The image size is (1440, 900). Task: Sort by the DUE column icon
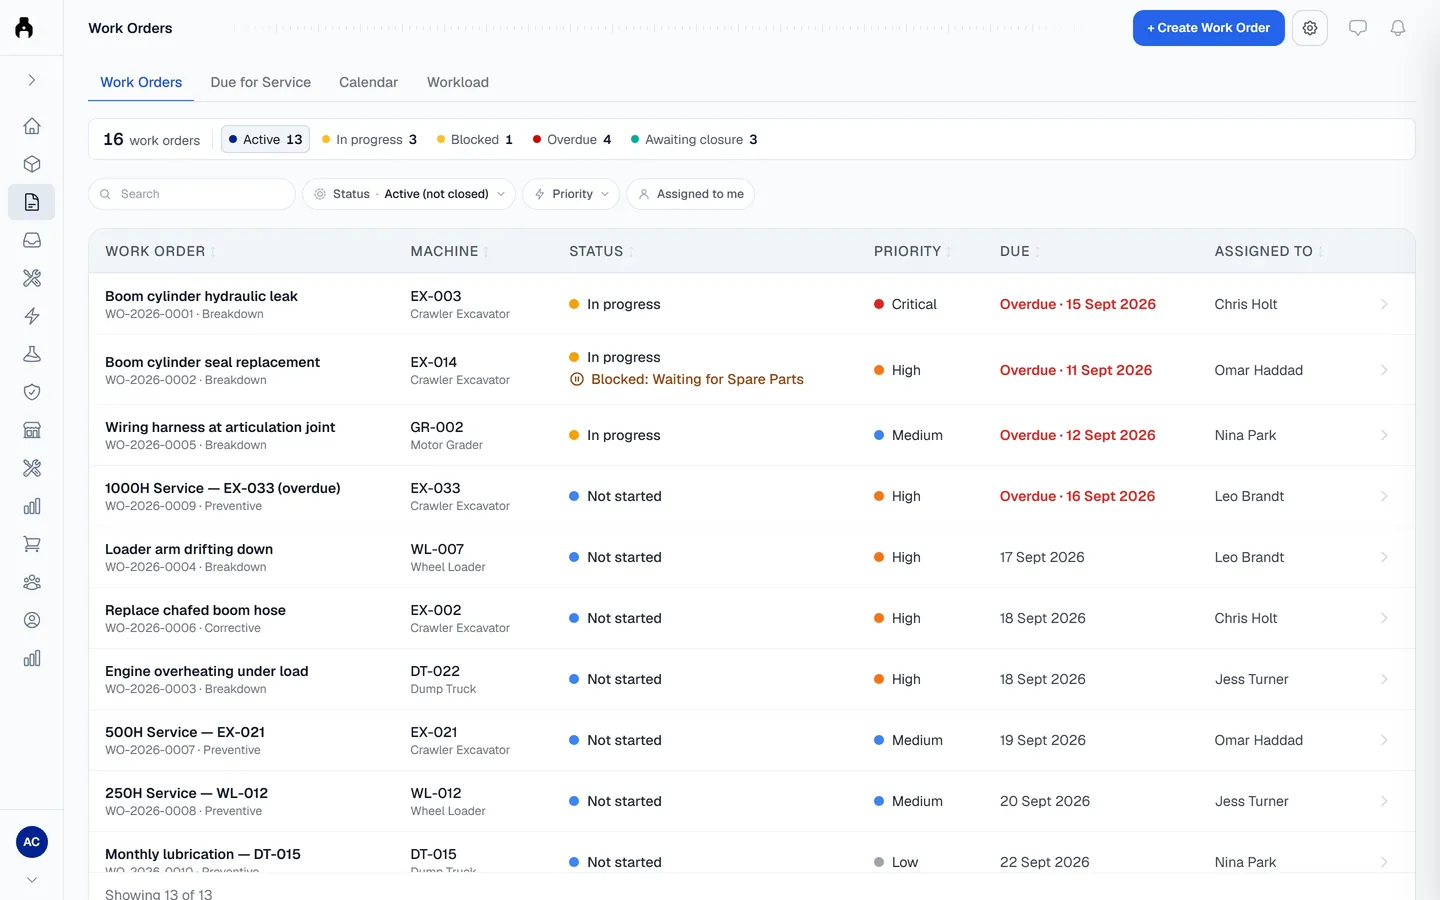click(1037, 252)
